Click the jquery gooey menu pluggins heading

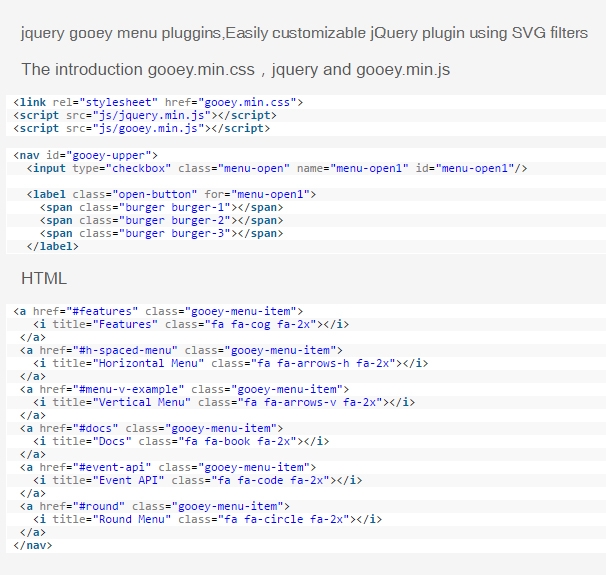point(304,33)
